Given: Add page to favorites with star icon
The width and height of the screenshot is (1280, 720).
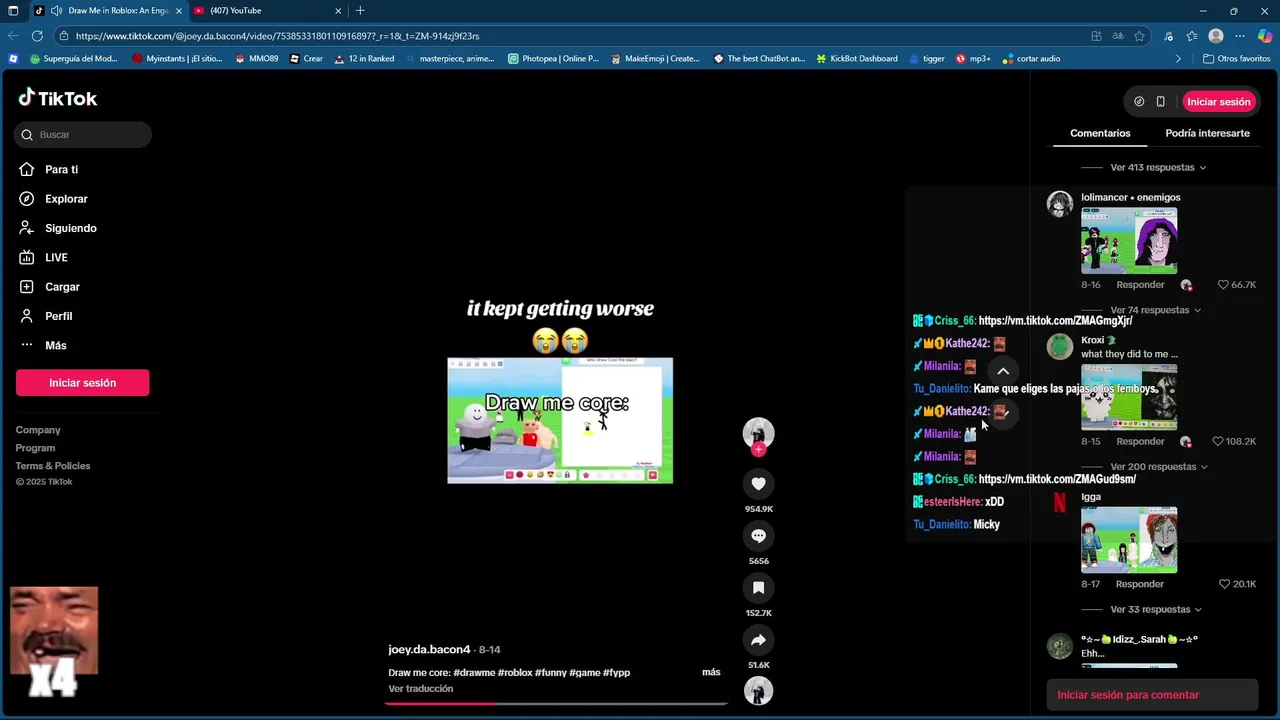Looking at the screenshot, I should 1139,36.
